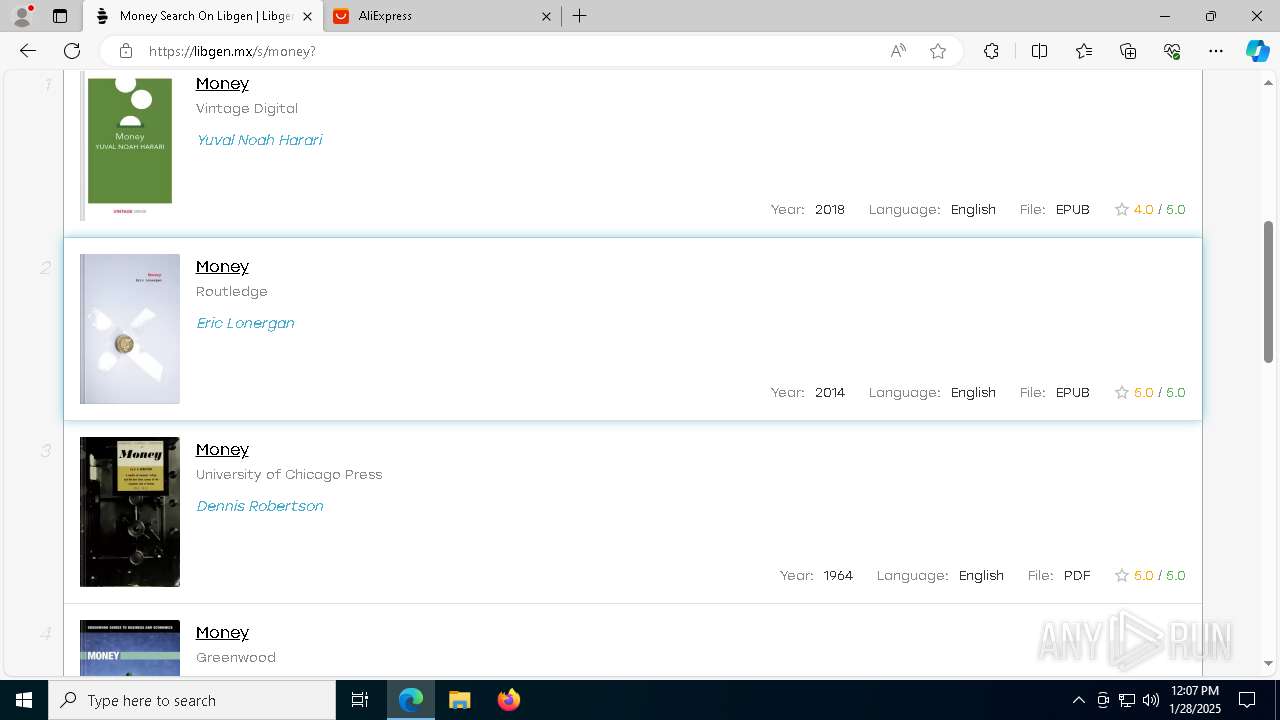Screen dimensions: 1280x720
Task: Open the Dennis Robertson book cover thumbnail
Action: (x=130, y=512)
